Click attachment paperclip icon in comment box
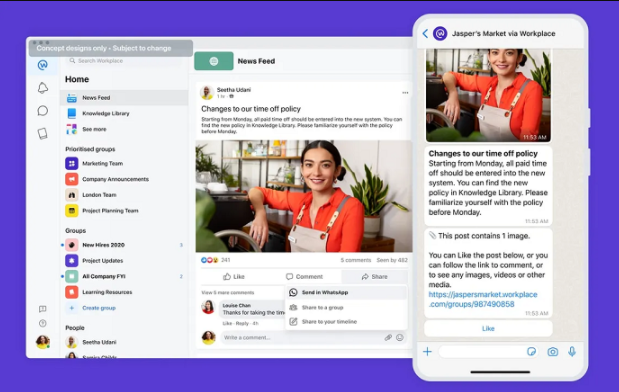 (388, 338)
